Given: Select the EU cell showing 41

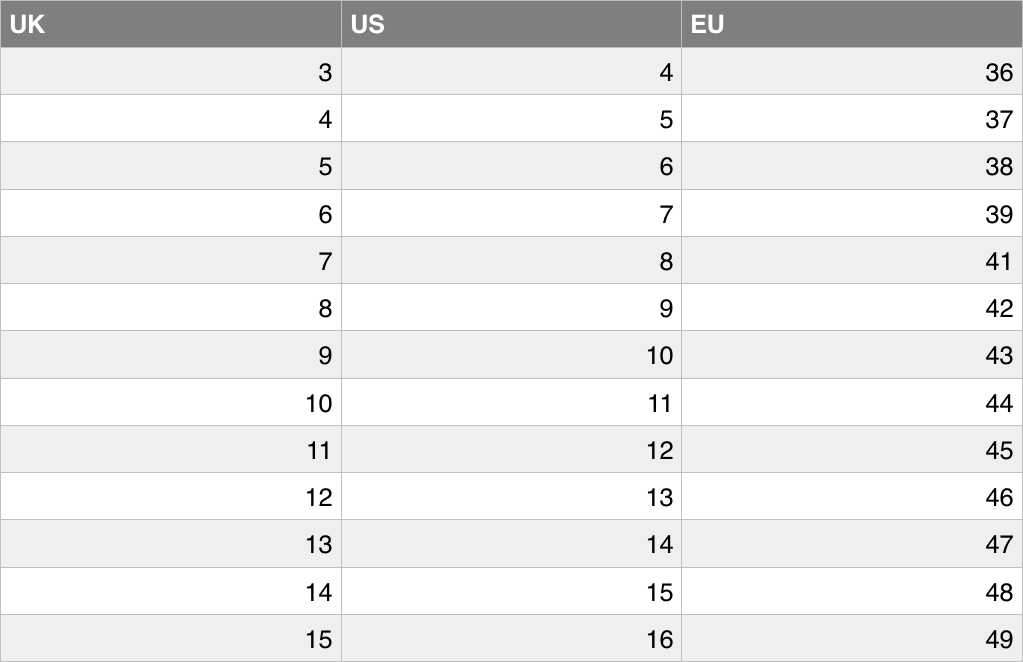Looking at the screenshot, I should 852,261.
